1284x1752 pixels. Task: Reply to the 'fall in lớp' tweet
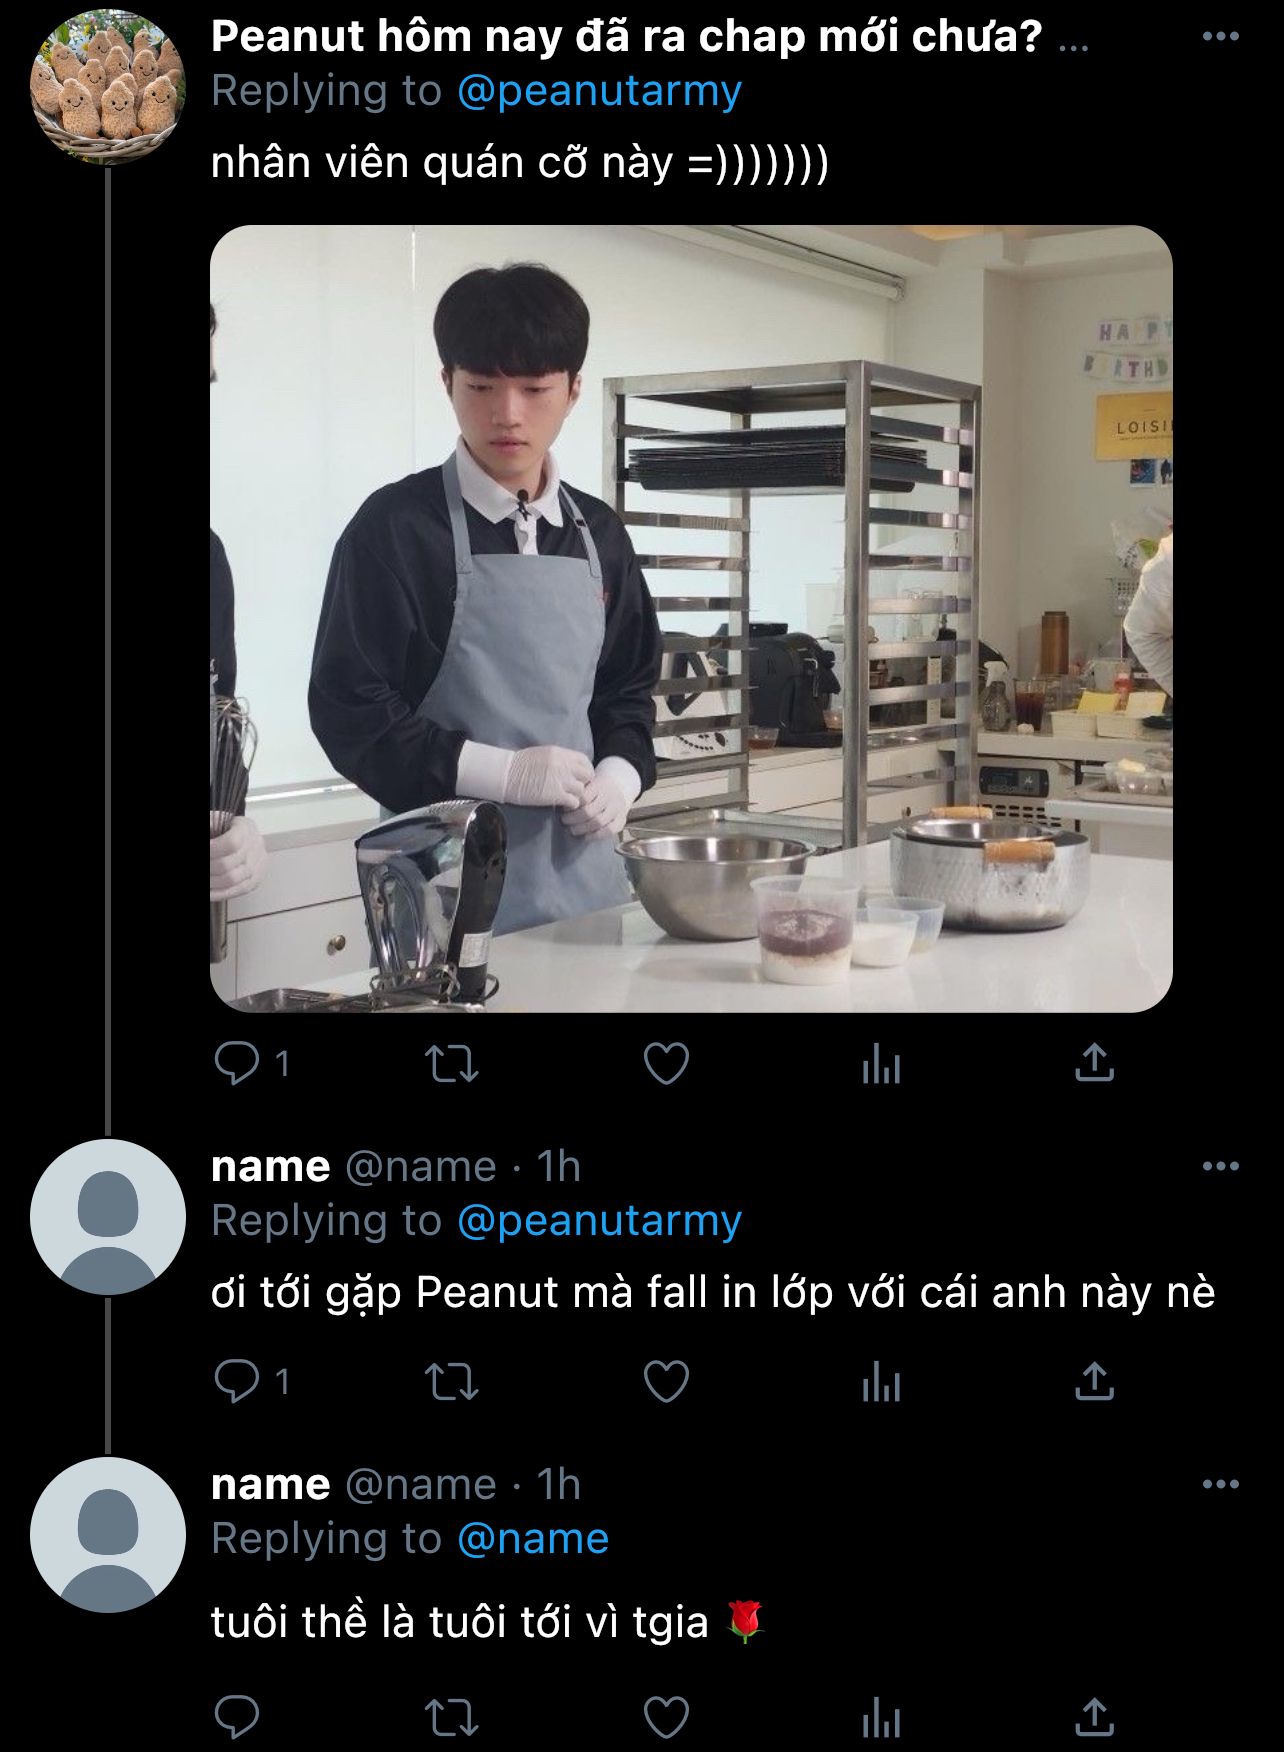237,1382
